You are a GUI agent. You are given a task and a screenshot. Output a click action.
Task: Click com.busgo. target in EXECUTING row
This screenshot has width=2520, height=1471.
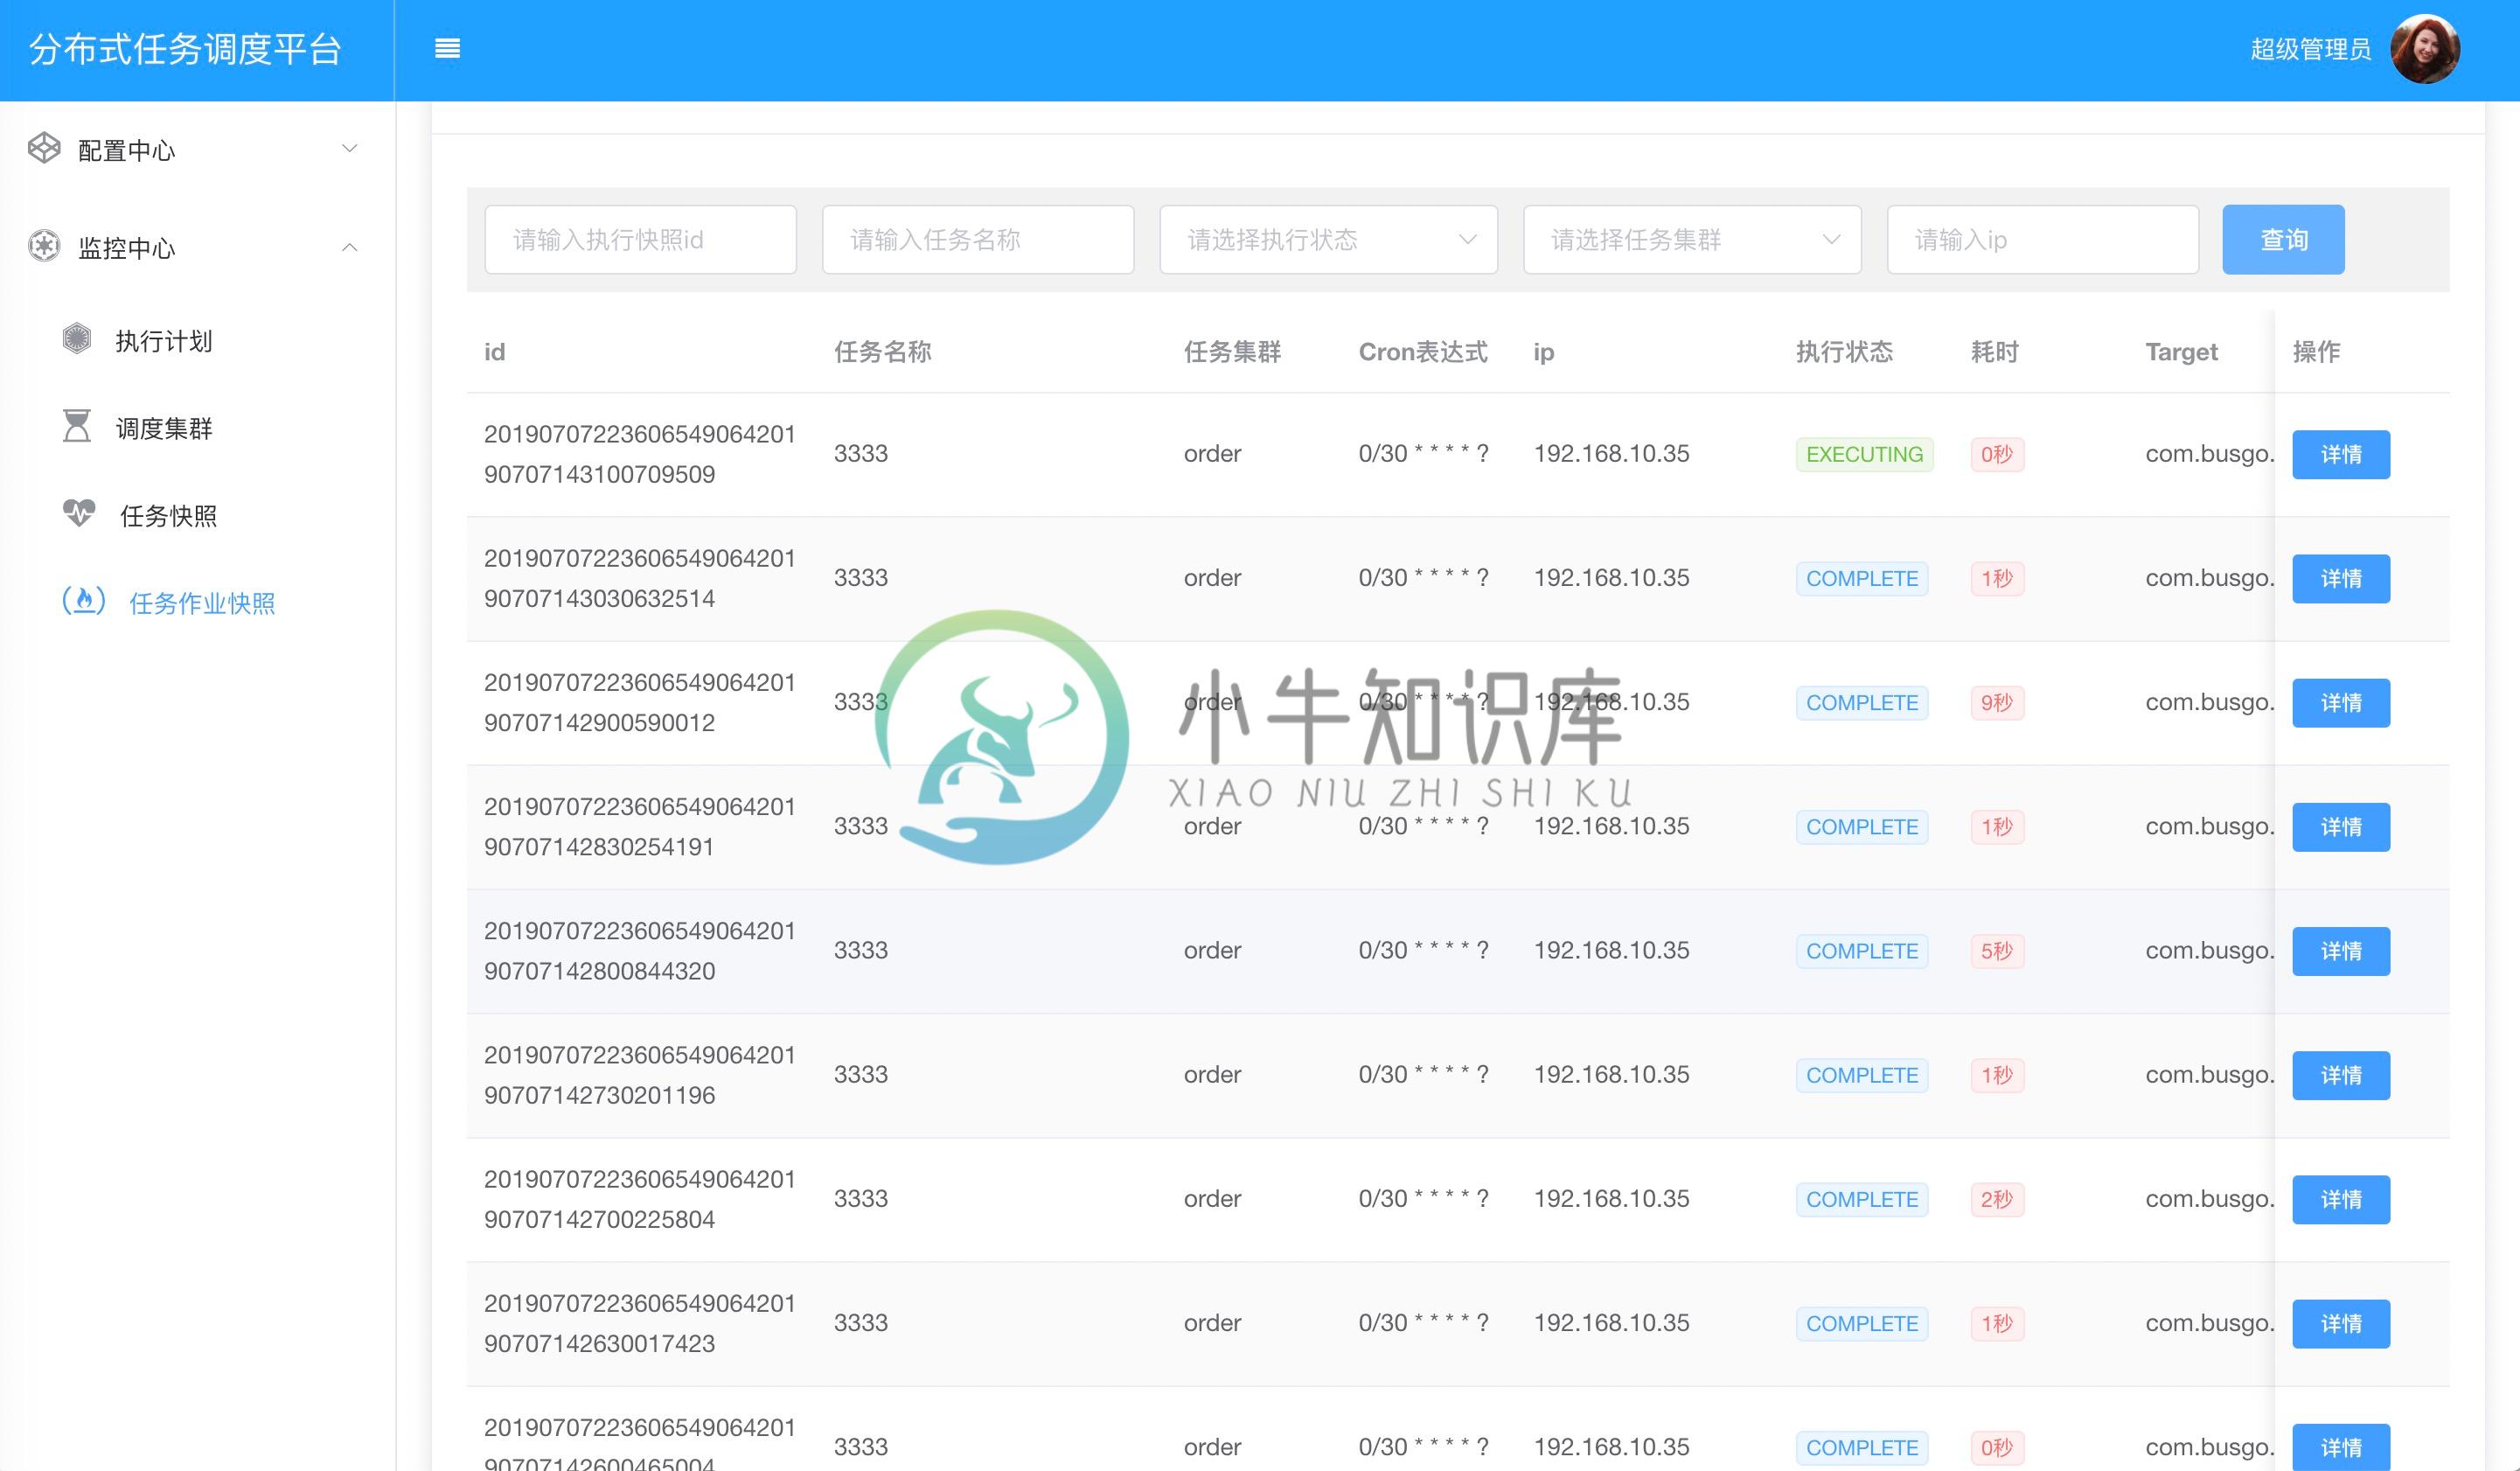[2209, 454]
